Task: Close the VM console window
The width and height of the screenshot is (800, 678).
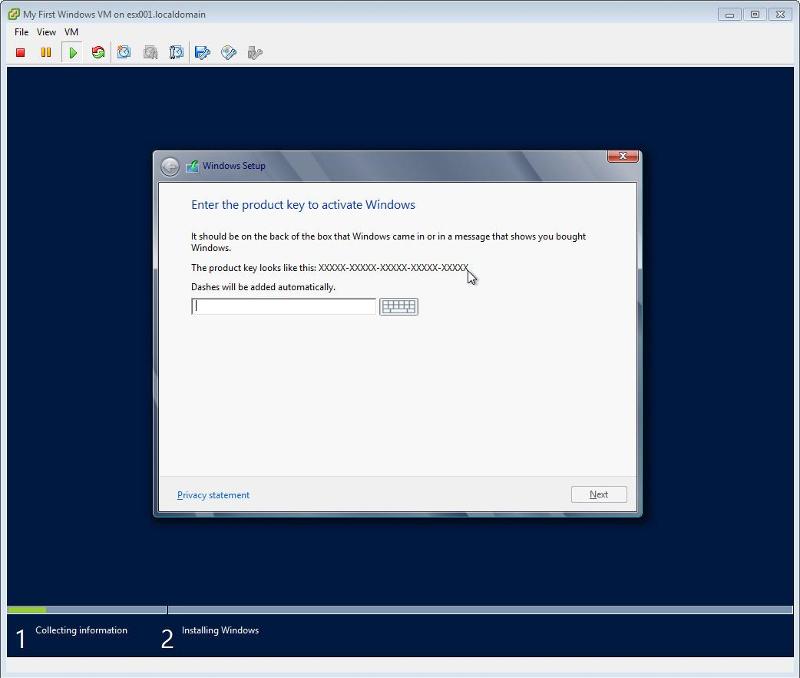Action: pos(780,15)
